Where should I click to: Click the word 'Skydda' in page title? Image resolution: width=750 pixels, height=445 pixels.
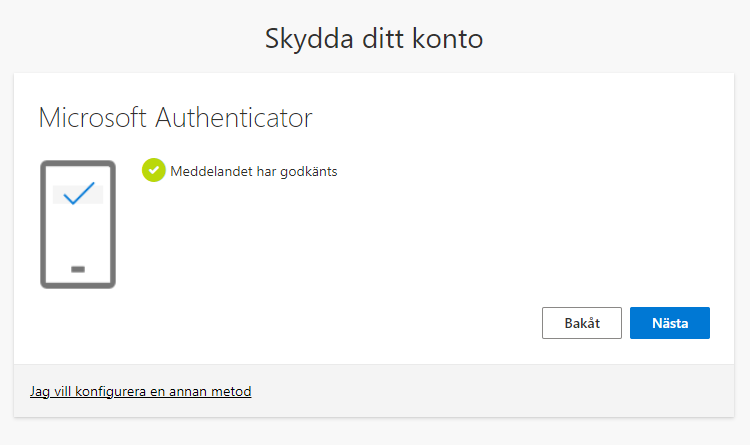301,39
